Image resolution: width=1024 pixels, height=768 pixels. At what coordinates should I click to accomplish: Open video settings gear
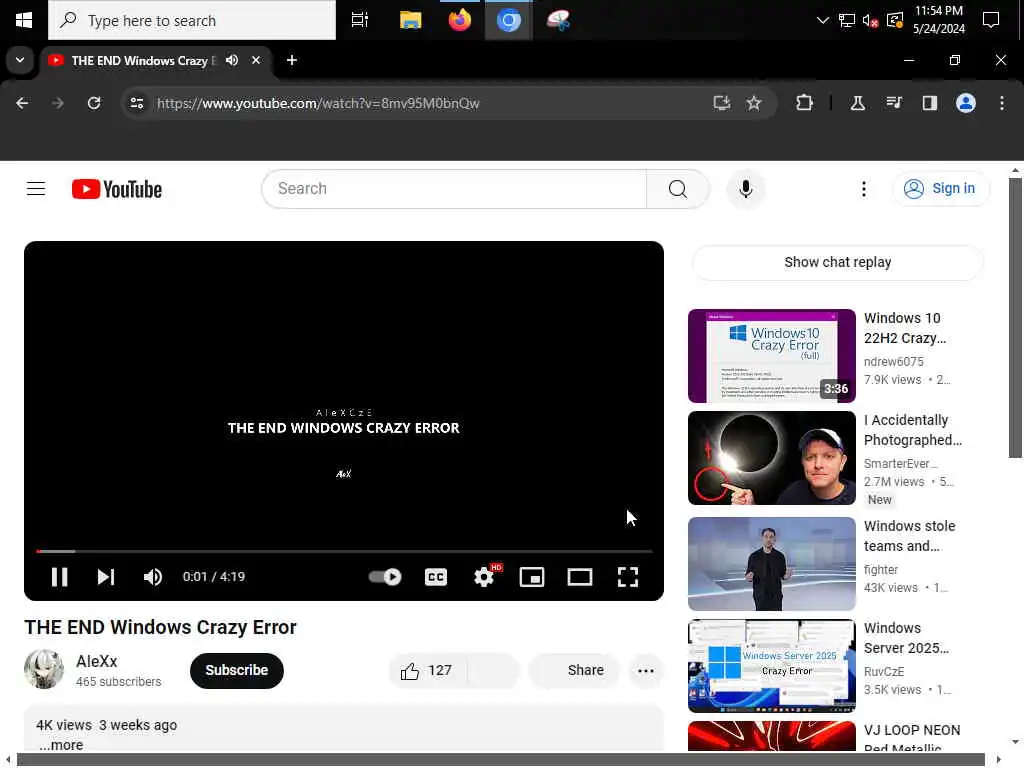tap(485, 577)
